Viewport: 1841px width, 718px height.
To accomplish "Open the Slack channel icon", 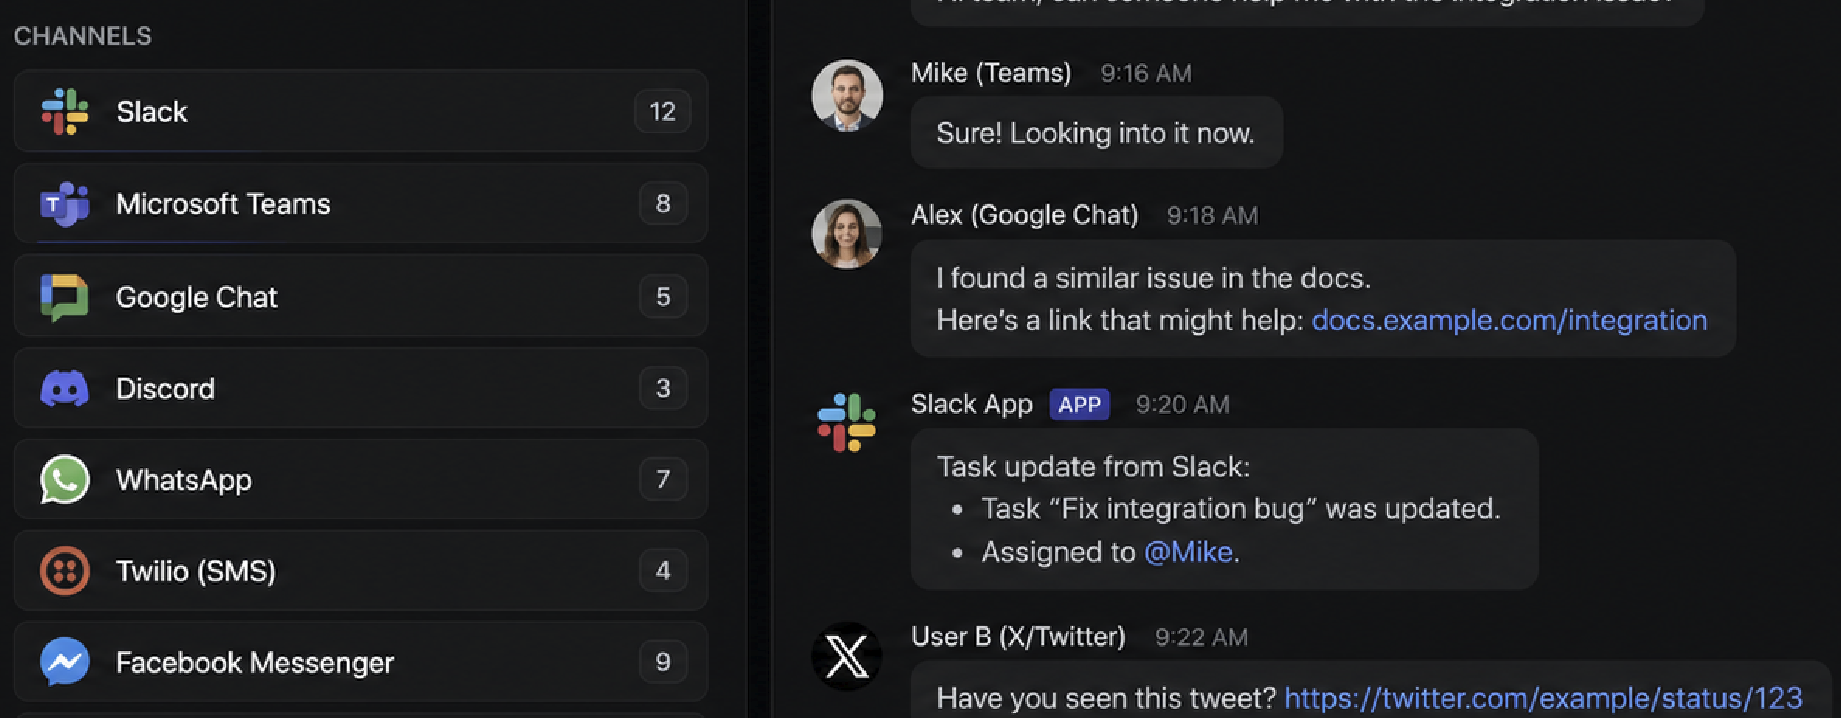I will (x=65, y=111).
